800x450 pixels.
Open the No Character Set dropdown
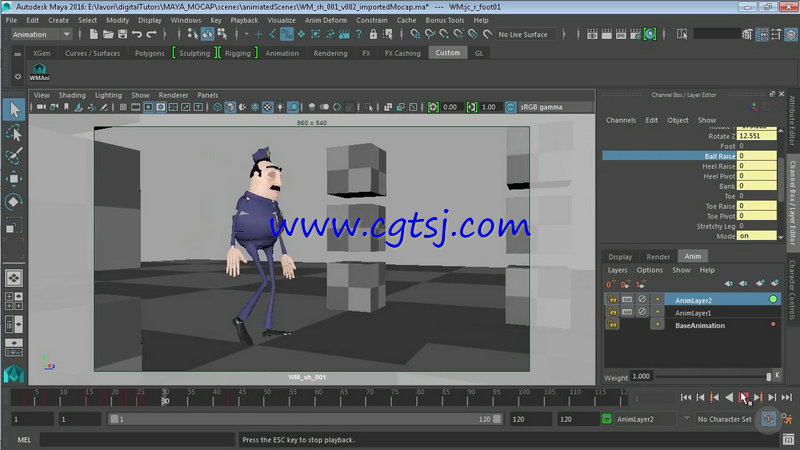724,419
